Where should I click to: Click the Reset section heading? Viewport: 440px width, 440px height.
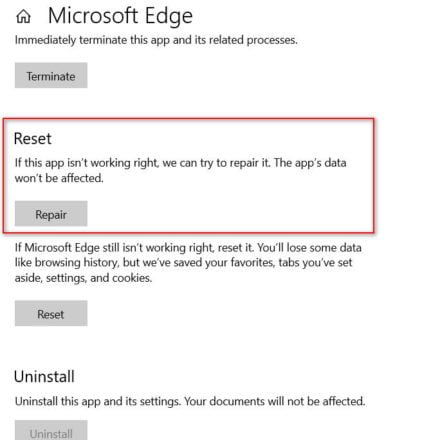(32, 139)
